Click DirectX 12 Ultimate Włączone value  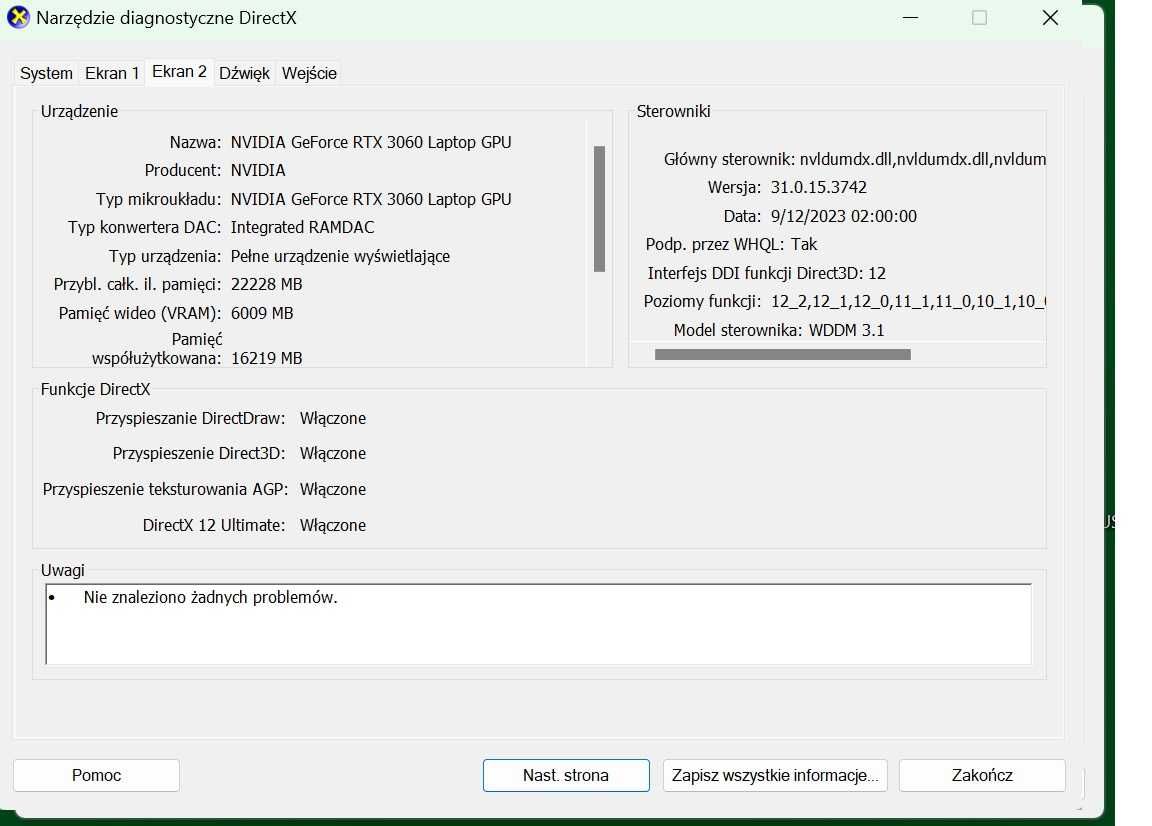point(333,525)
